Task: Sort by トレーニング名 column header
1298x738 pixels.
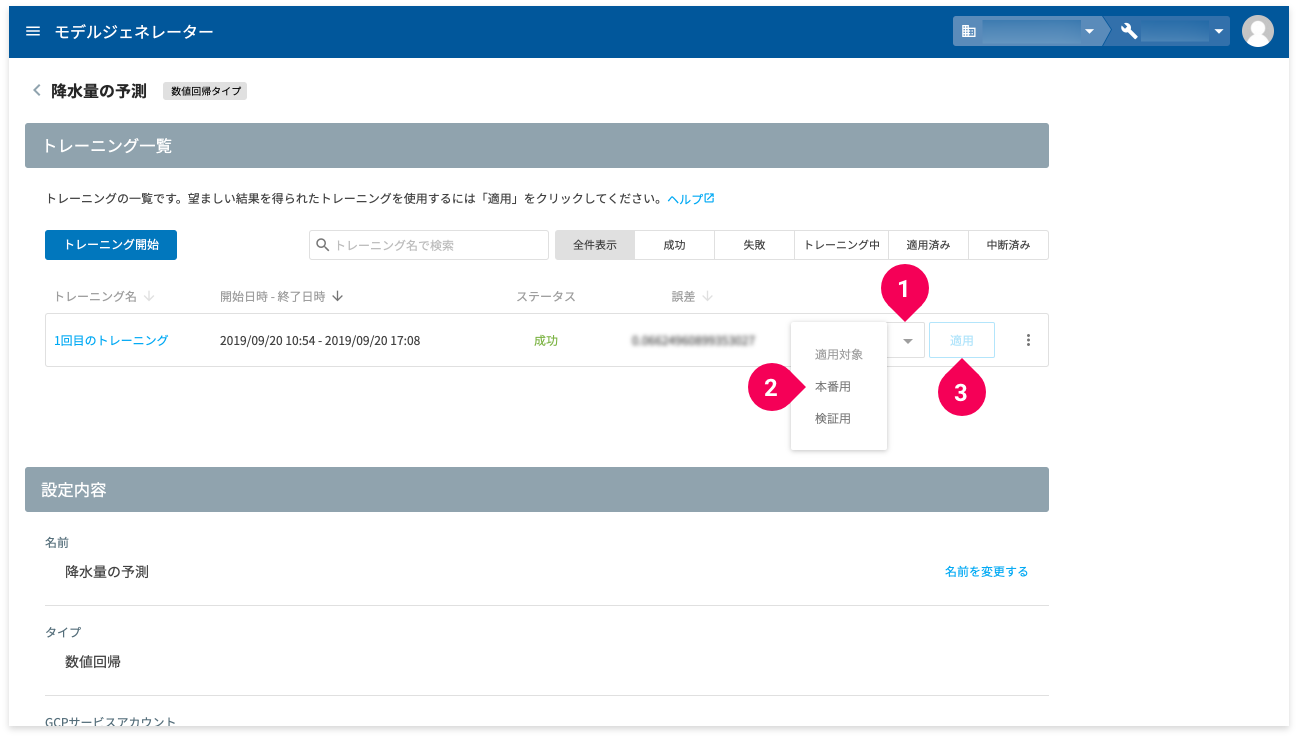Action: [104, 296]
